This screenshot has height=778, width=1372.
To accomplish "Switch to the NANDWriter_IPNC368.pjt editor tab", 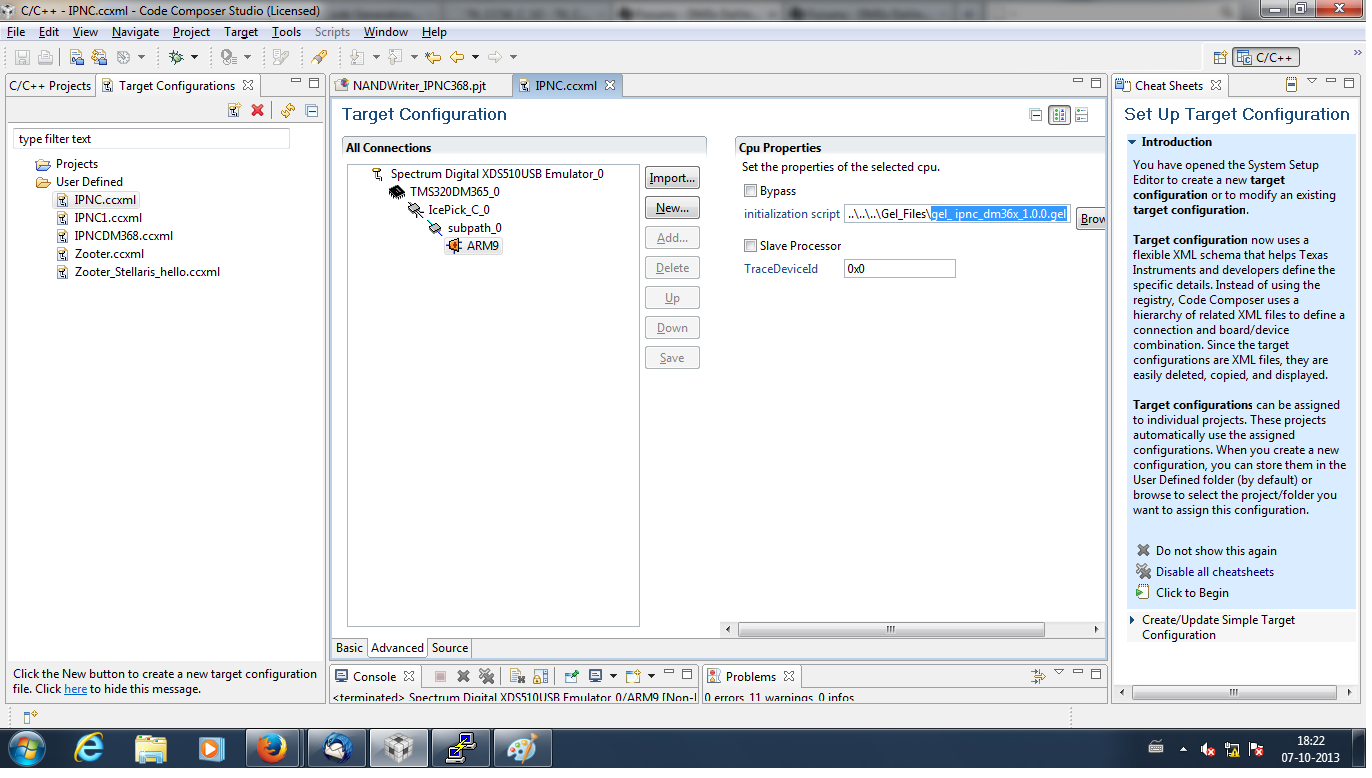I will [419, 86].
